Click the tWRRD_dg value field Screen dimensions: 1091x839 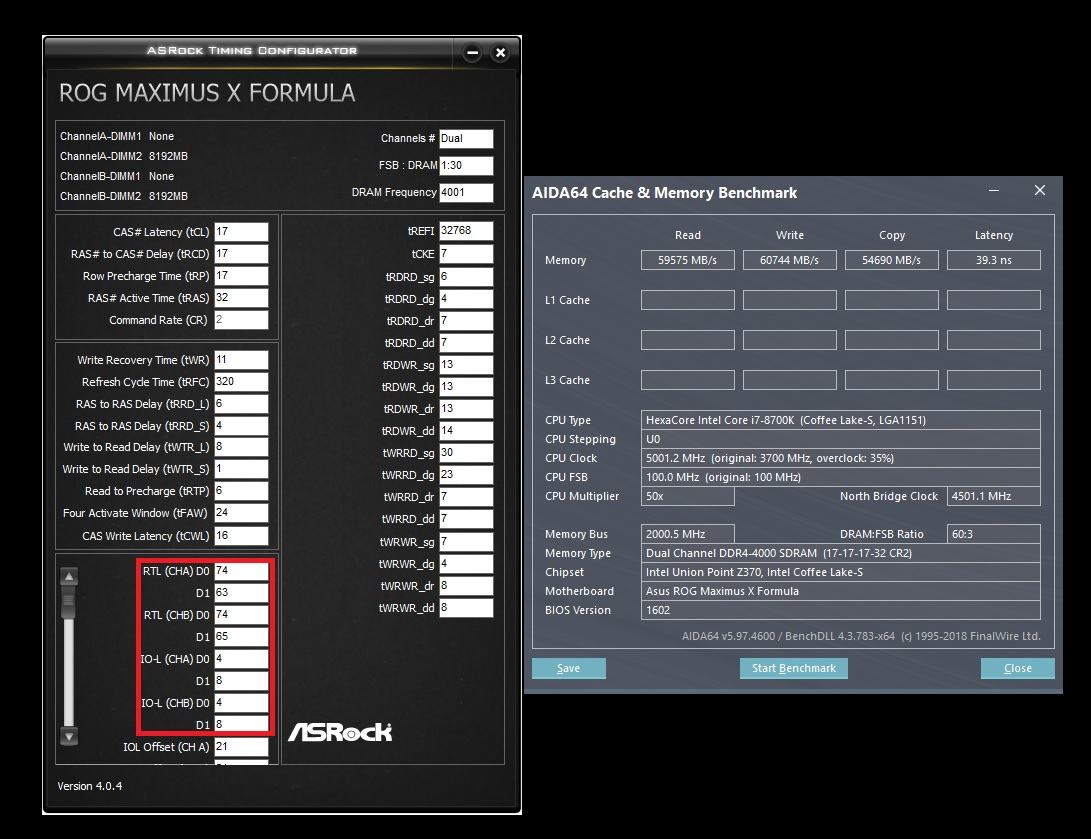tap(466, 475)
